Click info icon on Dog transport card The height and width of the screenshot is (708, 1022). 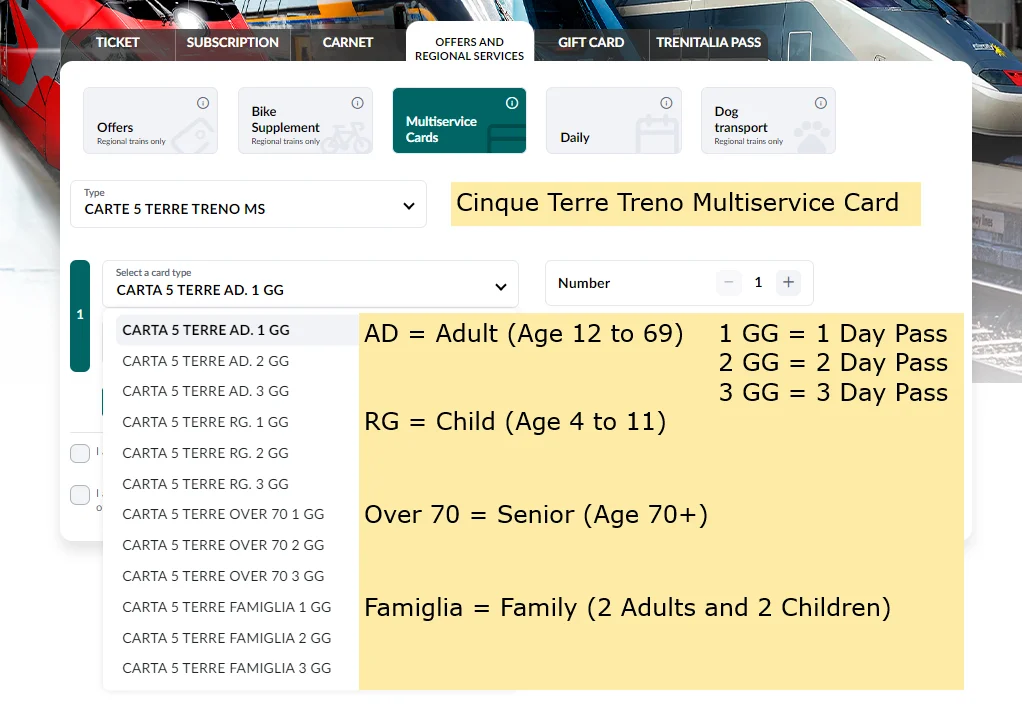(x=821, y=103)
